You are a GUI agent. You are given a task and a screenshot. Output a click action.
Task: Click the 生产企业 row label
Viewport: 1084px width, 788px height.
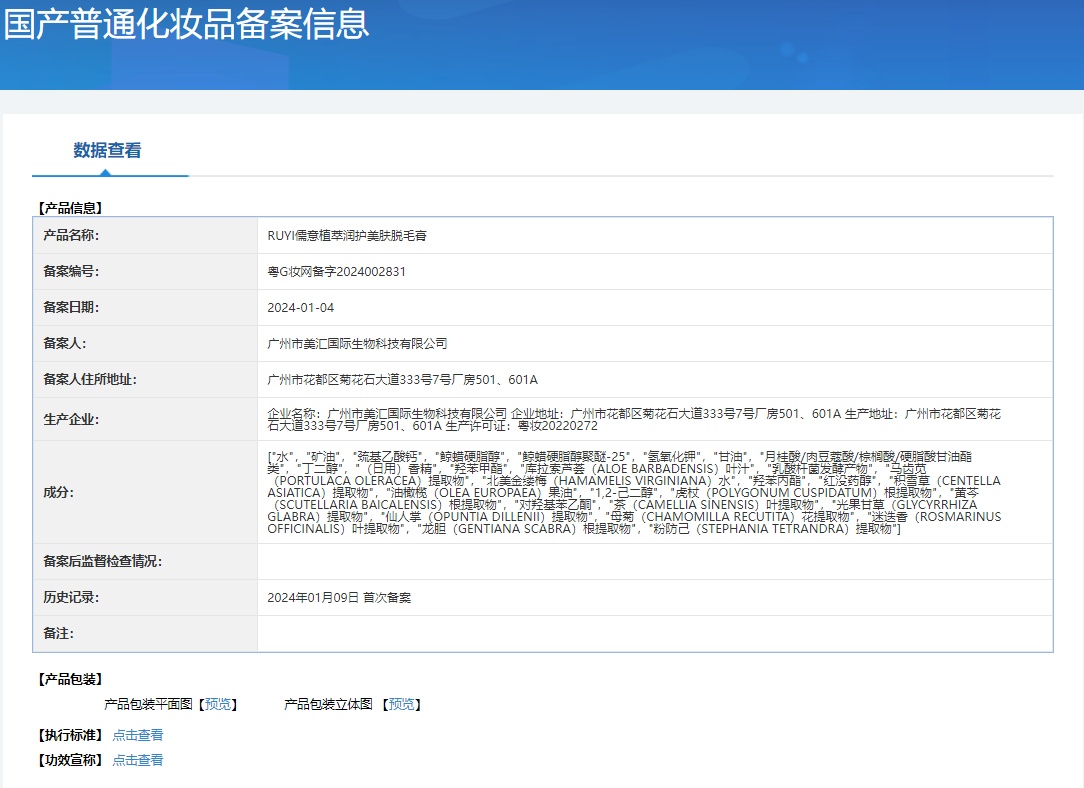[71, 420]
